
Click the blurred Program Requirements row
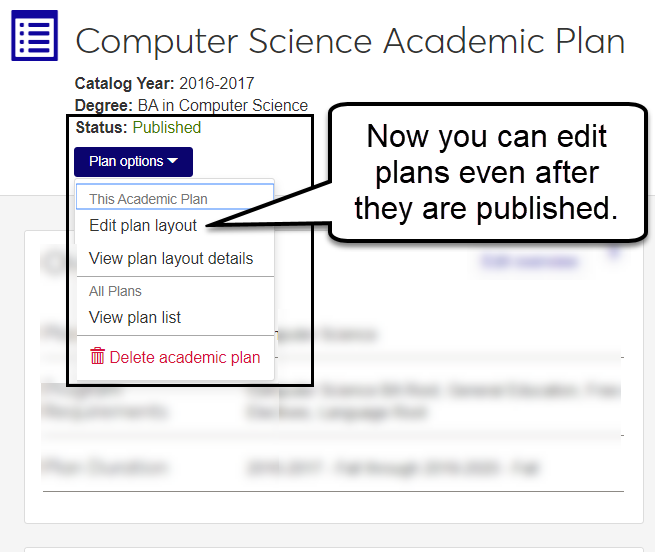click(330, 400)
